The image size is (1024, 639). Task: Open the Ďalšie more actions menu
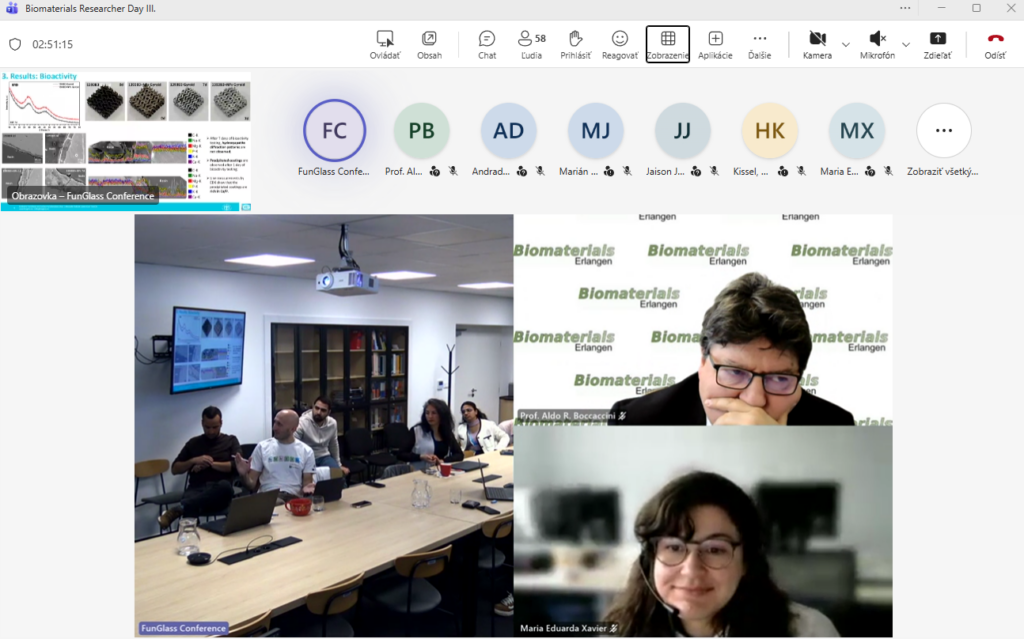coord(760,44)
